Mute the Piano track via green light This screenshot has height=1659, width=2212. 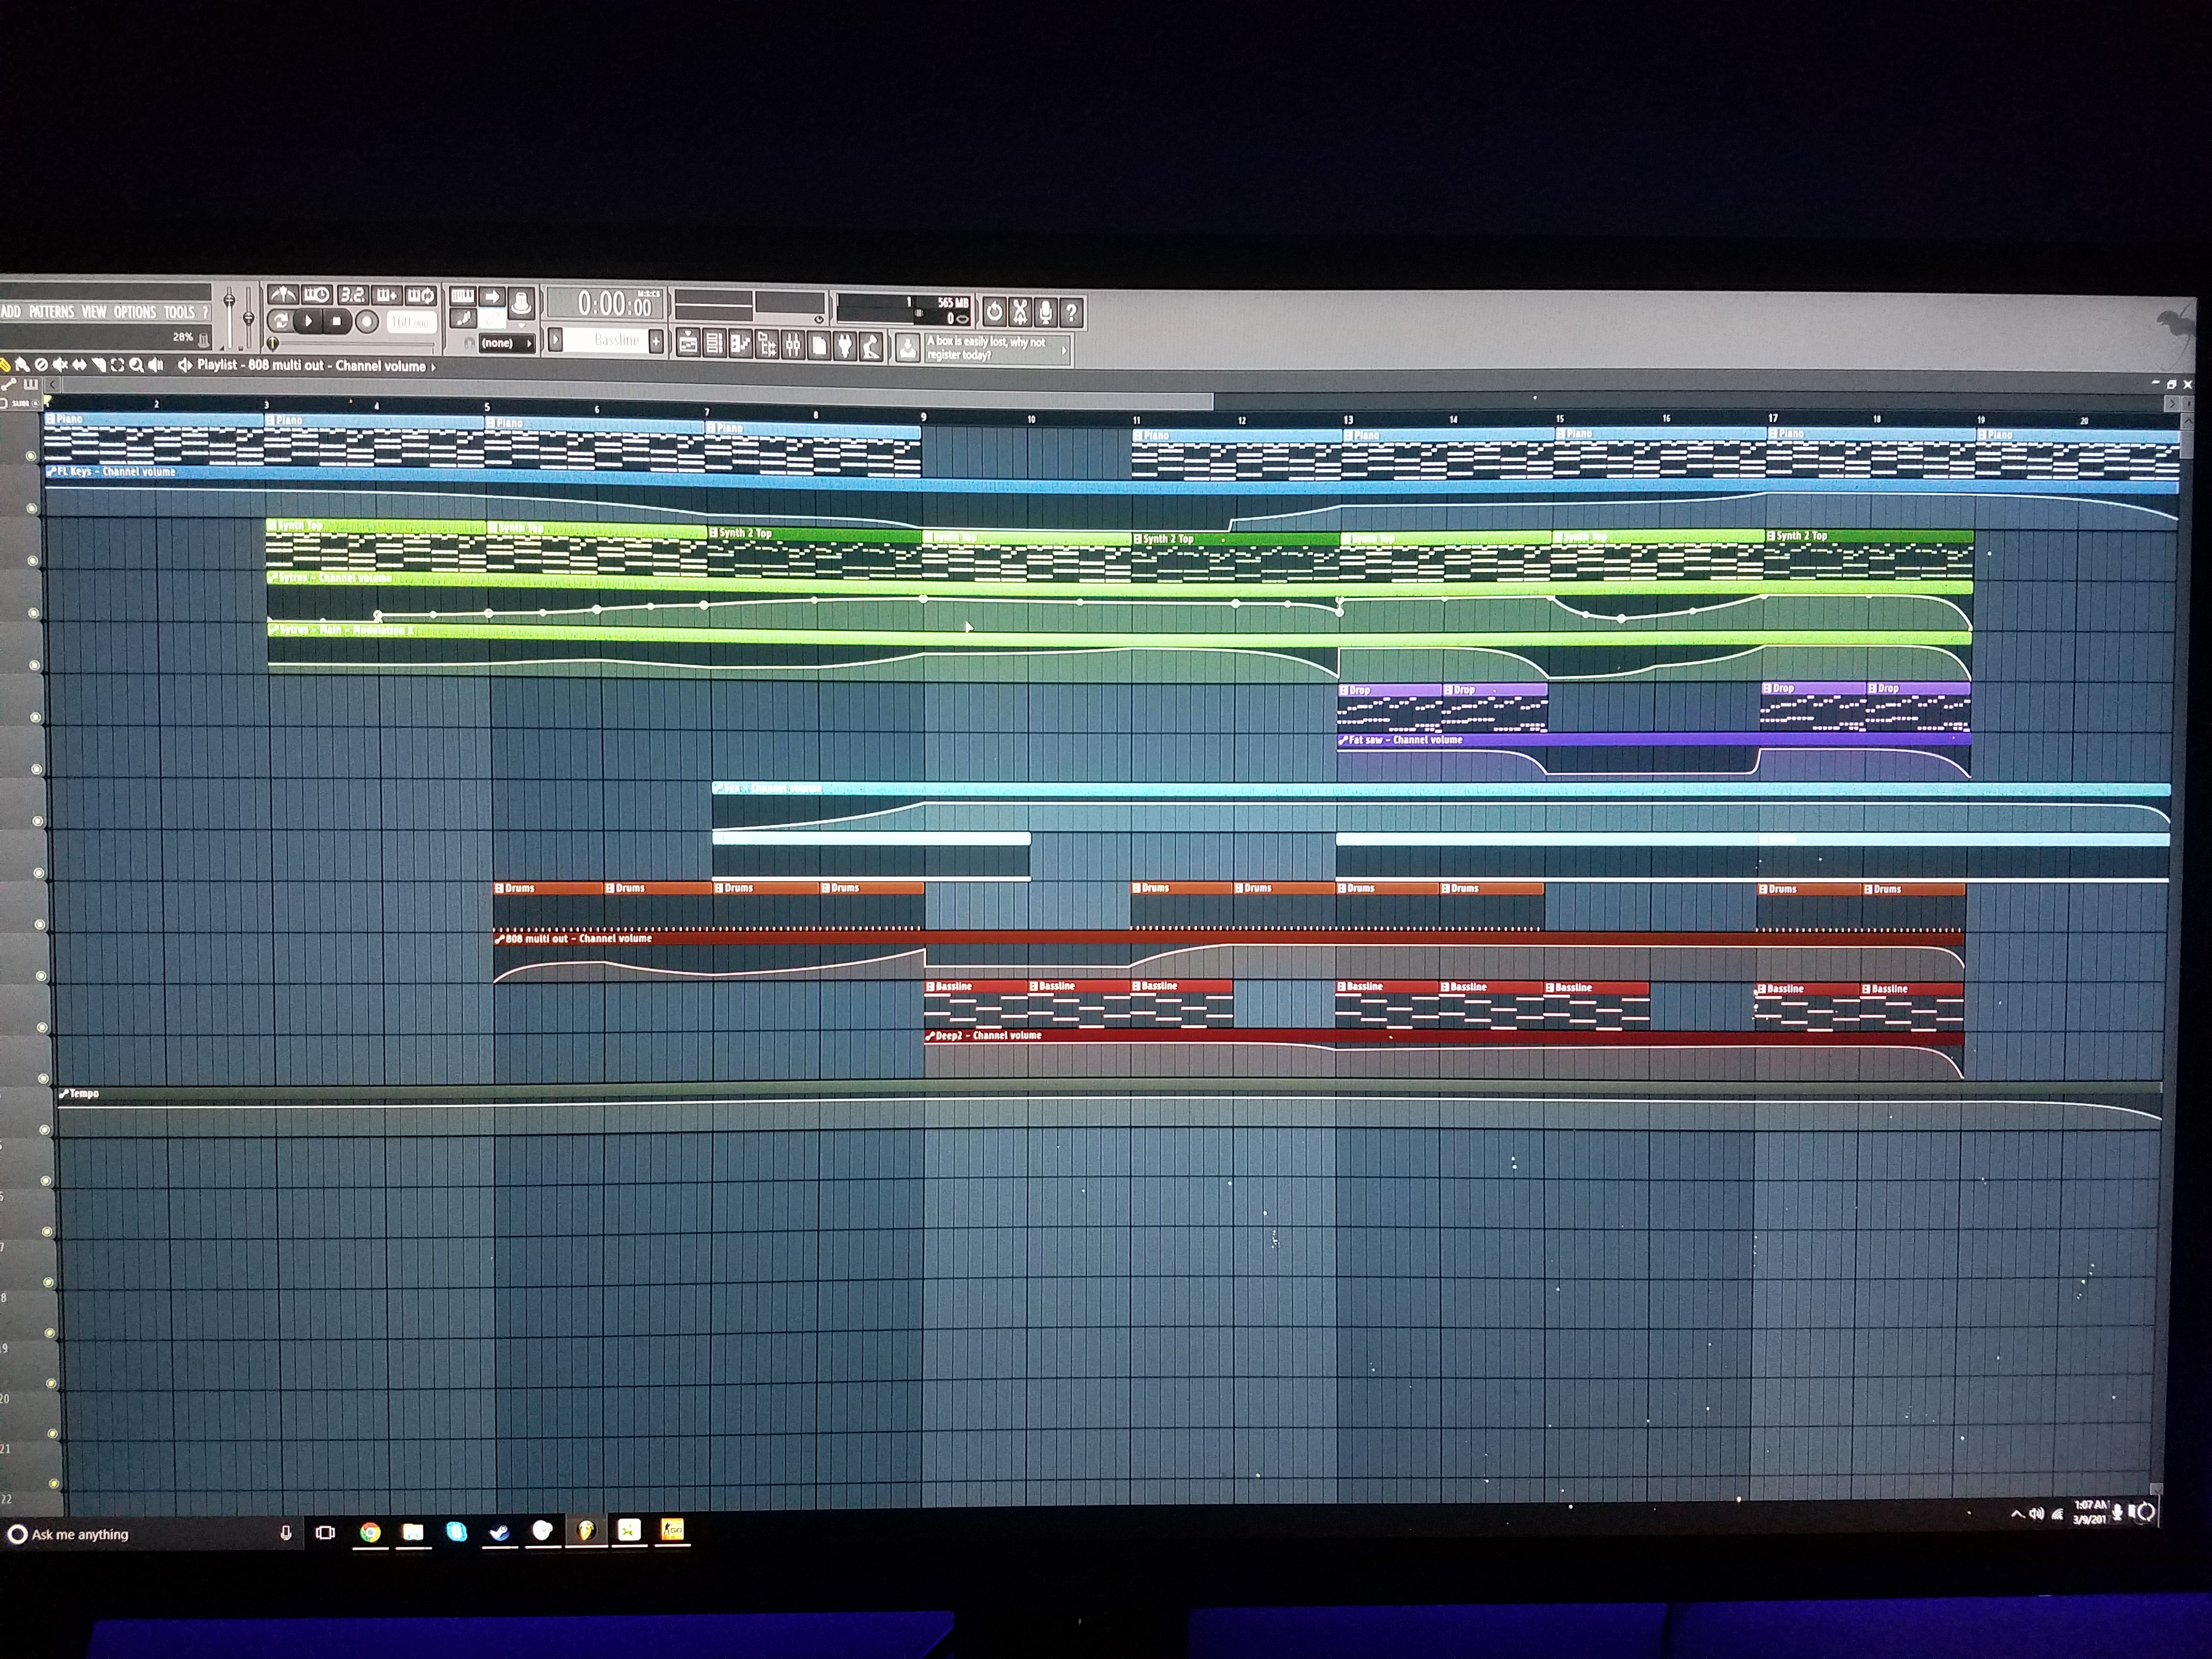tap(31, 455)
